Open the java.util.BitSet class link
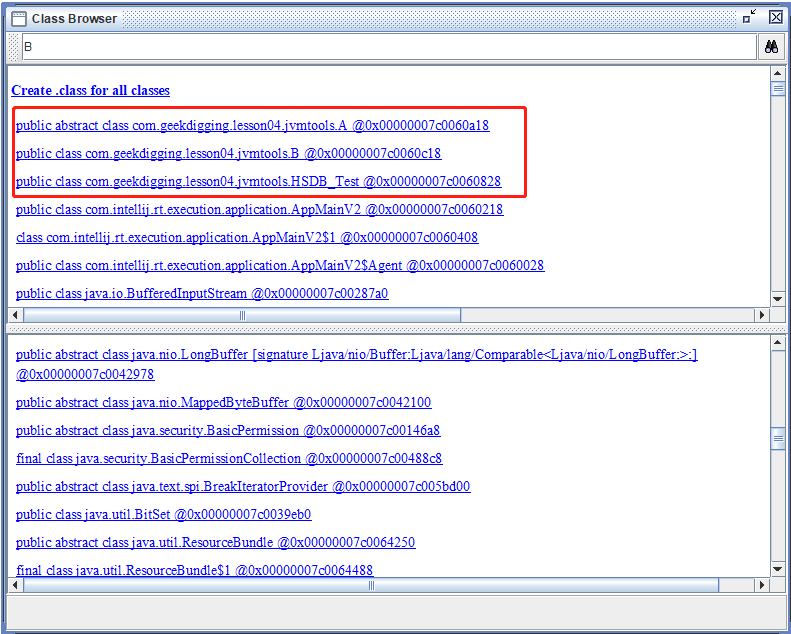This screenshot has width=791, height=634. click(x=163, y=514)
